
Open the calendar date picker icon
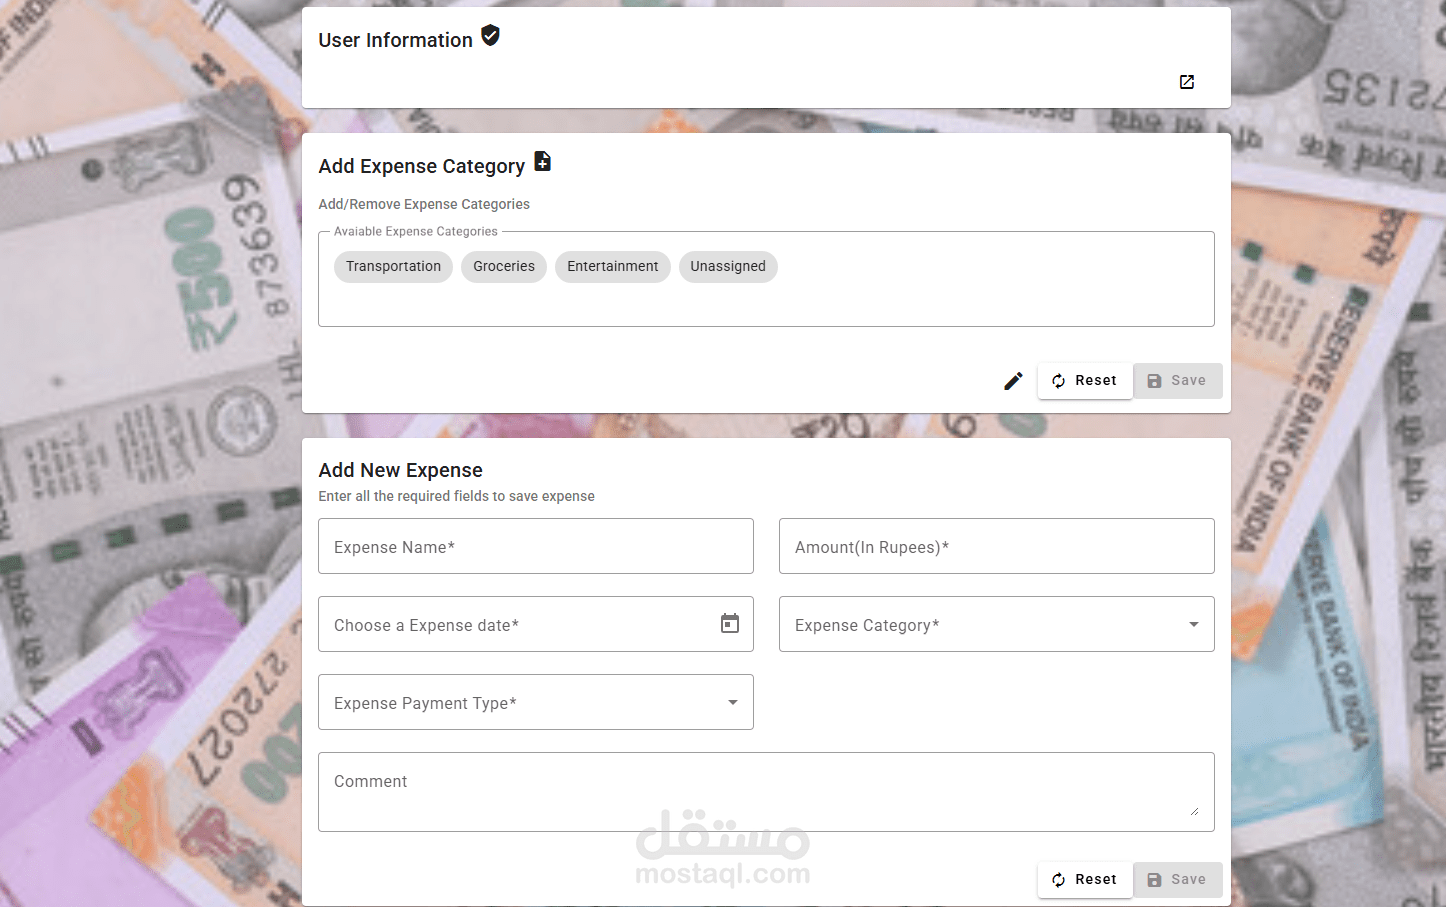(730, 624)
